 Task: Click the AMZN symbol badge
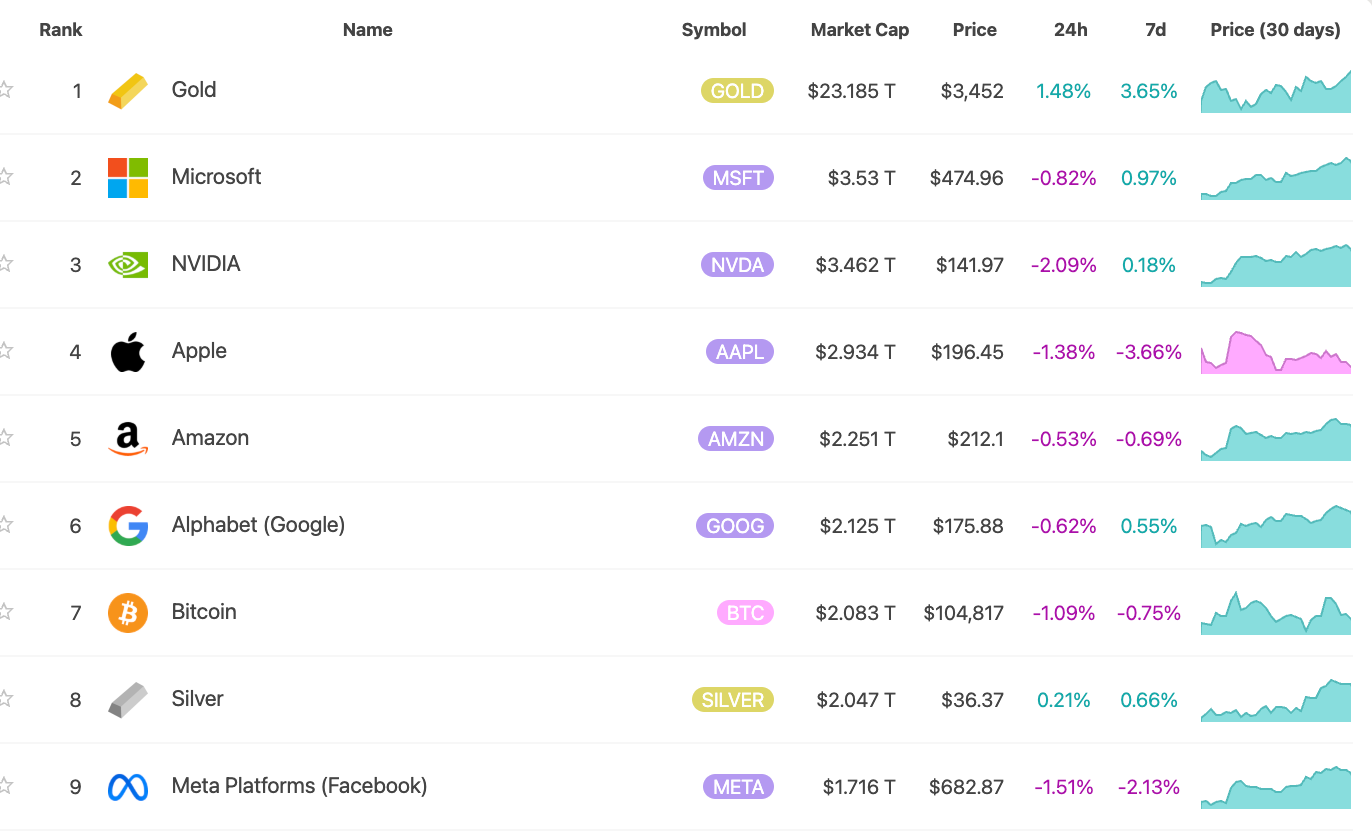(736, 439)
